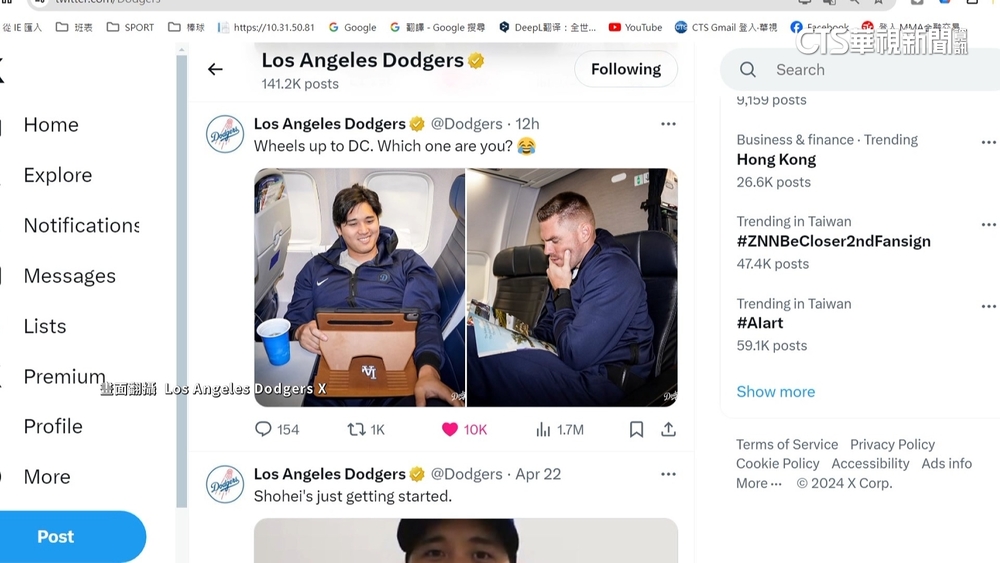Open replies on the Wheels up tweet
The image size is (1000, 563).
tap(264, 429)
